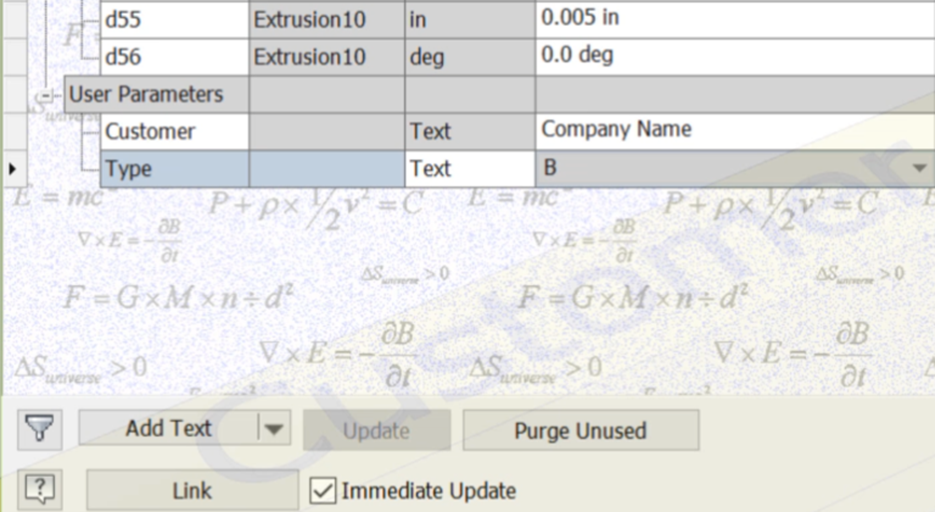Click the Text unit cell of Type row

(470, 169)
